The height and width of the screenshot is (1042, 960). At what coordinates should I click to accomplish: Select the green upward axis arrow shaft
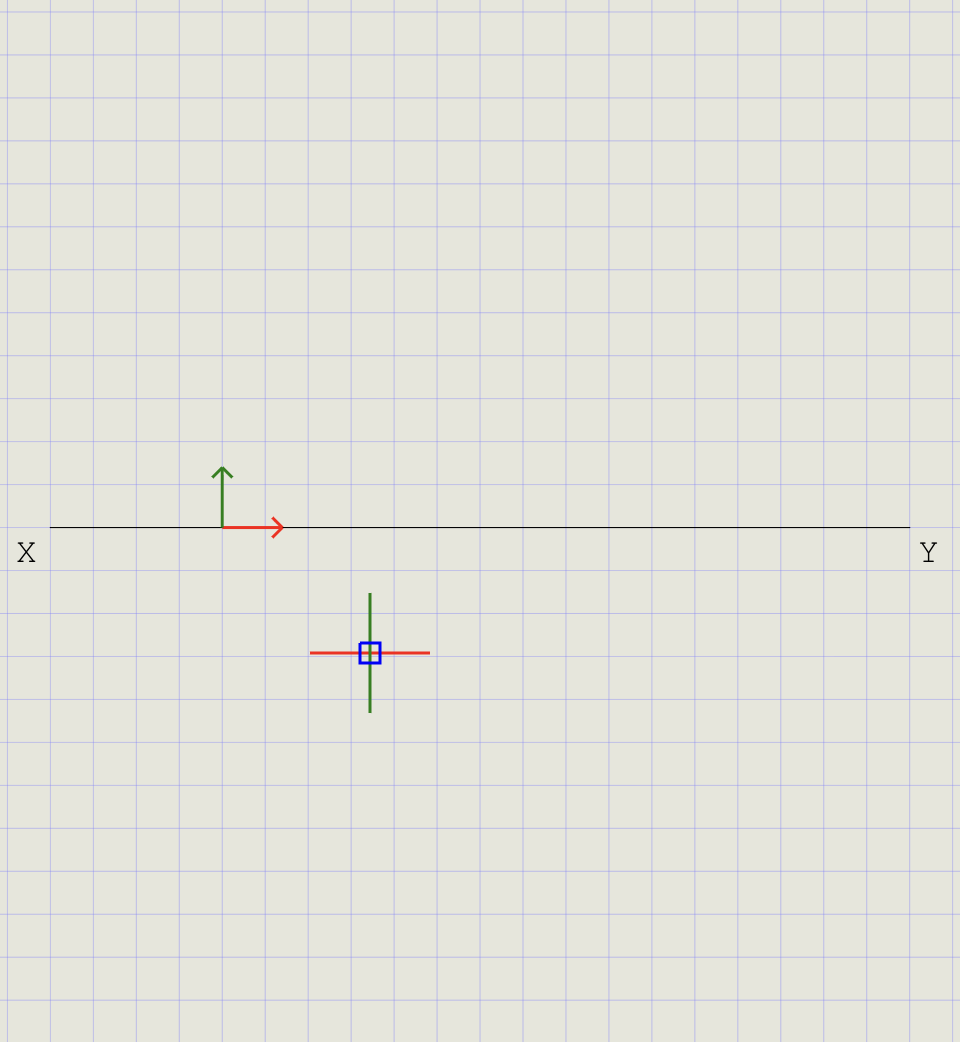tap(222, 498)
